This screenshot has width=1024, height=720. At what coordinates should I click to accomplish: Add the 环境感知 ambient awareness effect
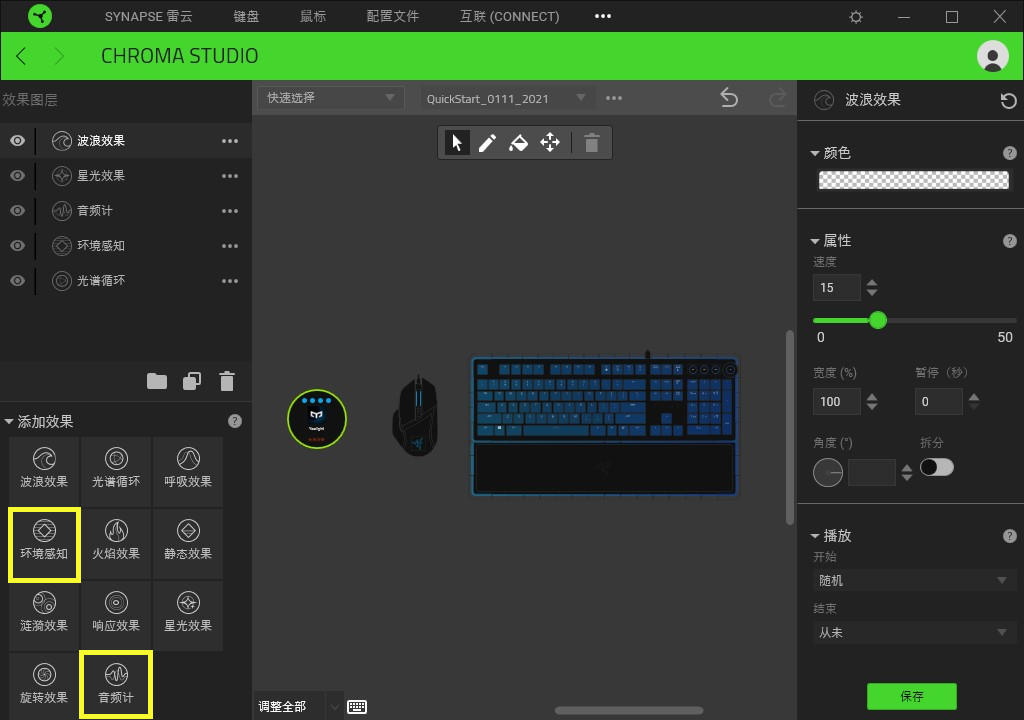click(44, 544)
